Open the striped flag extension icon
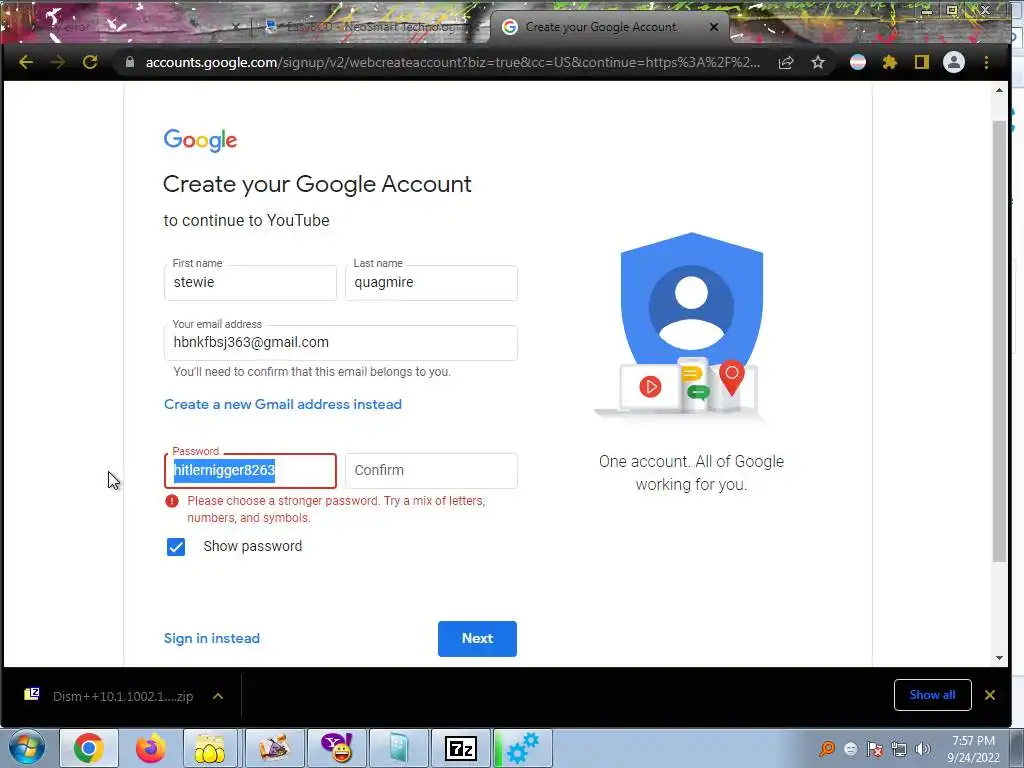 (857, 63)
